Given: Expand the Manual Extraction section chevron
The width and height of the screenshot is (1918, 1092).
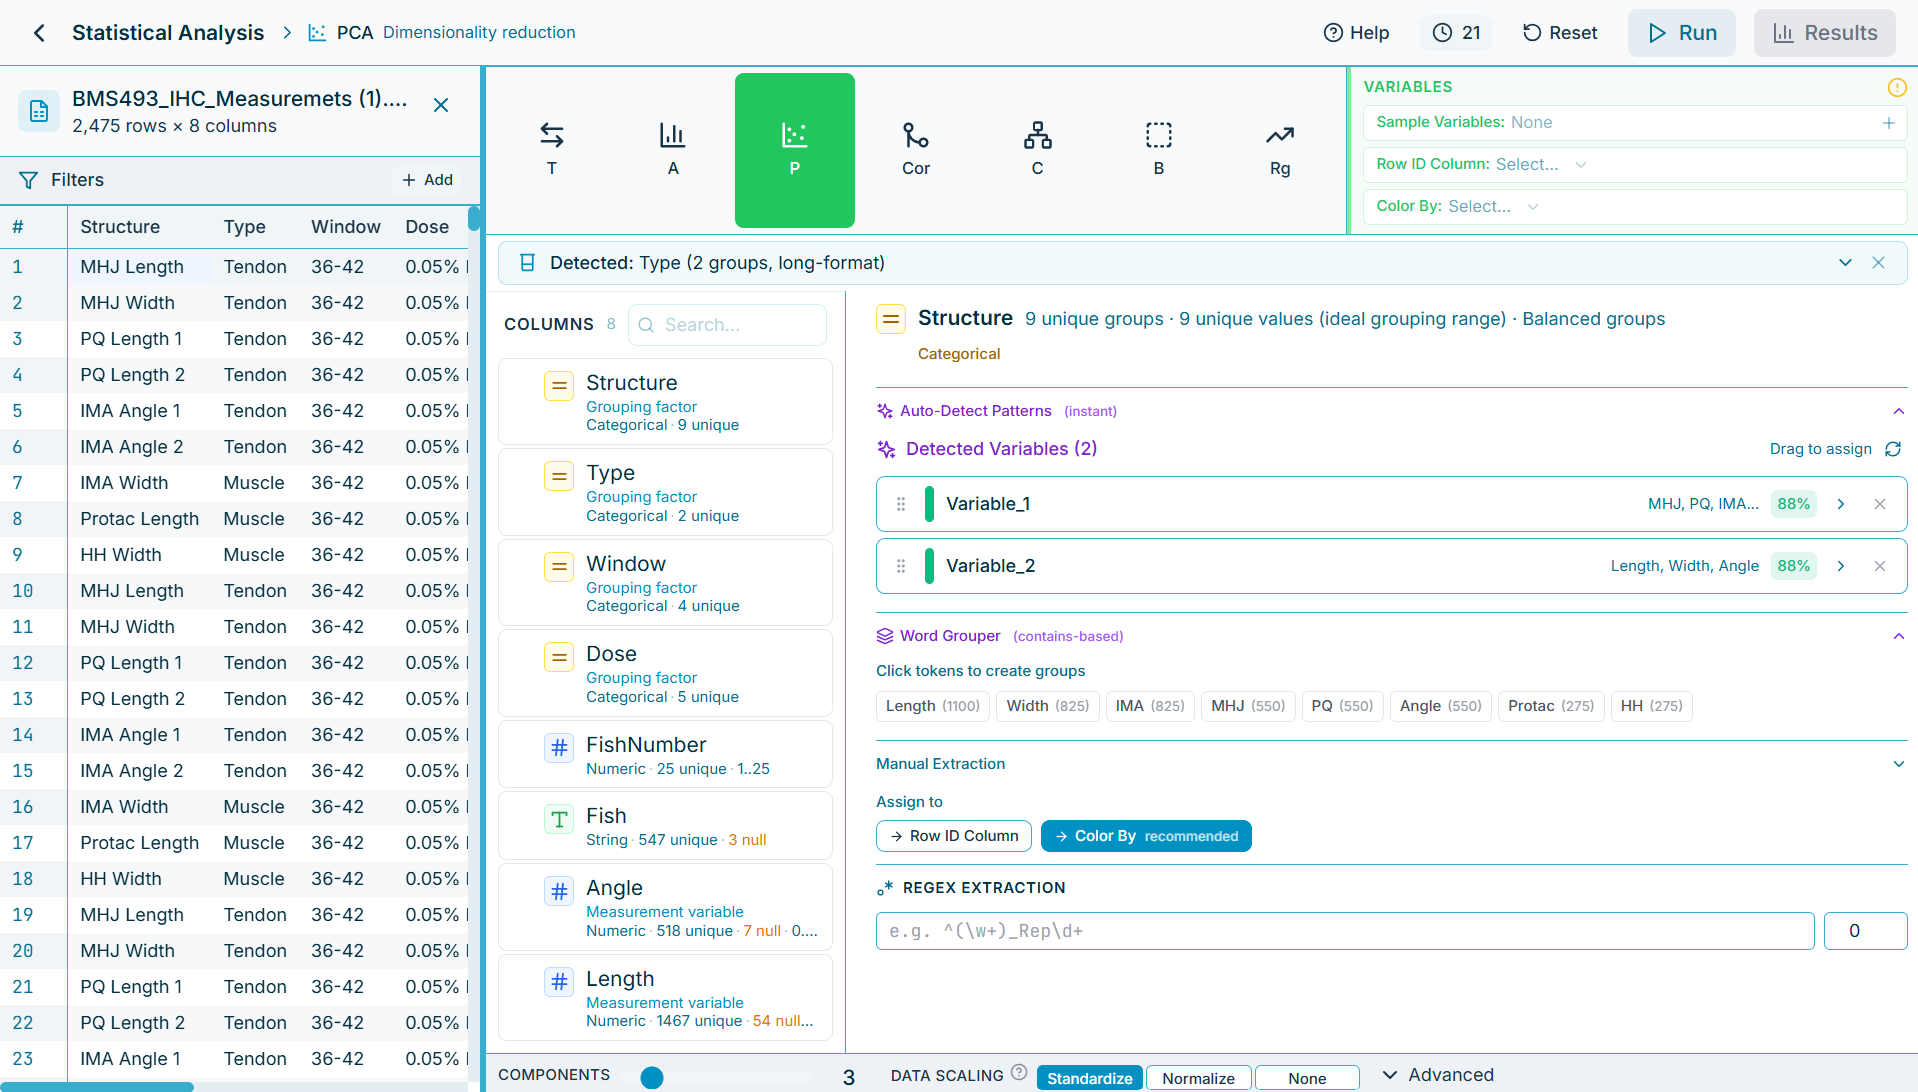Looking at the screenshot, I should (x=1899, y=763).
